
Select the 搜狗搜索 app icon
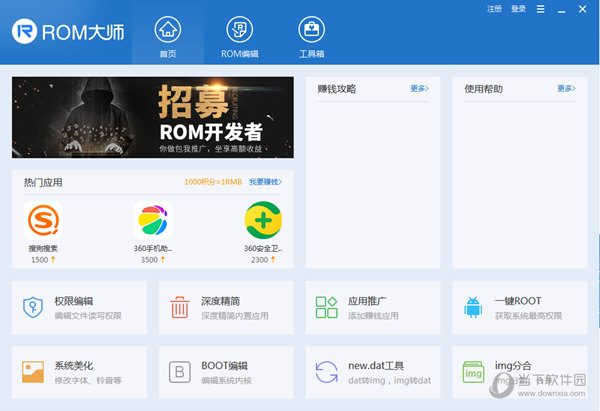(x=43, y=221)
